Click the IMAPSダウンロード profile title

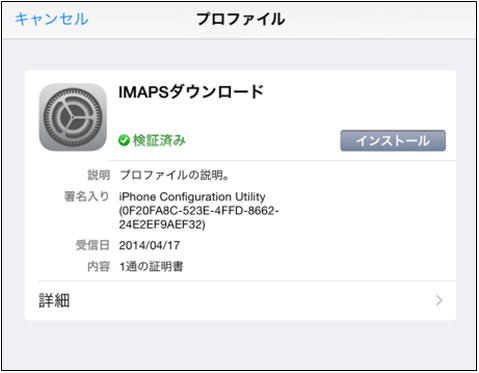click(191, 92)
